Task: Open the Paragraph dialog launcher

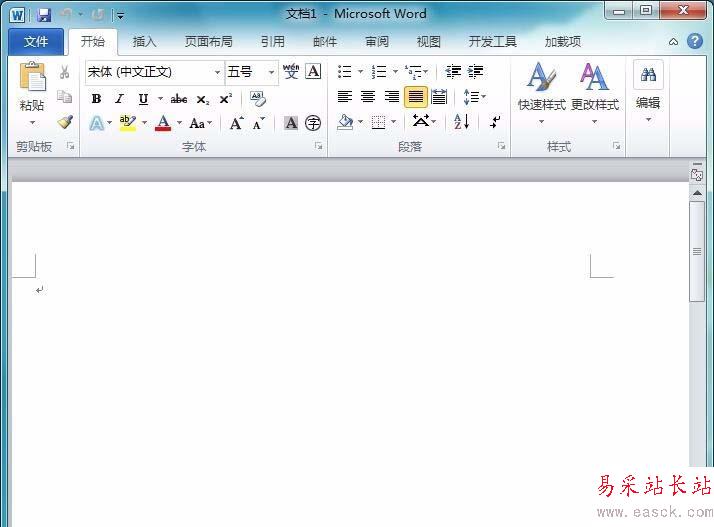Action: [x=501, y=146]
